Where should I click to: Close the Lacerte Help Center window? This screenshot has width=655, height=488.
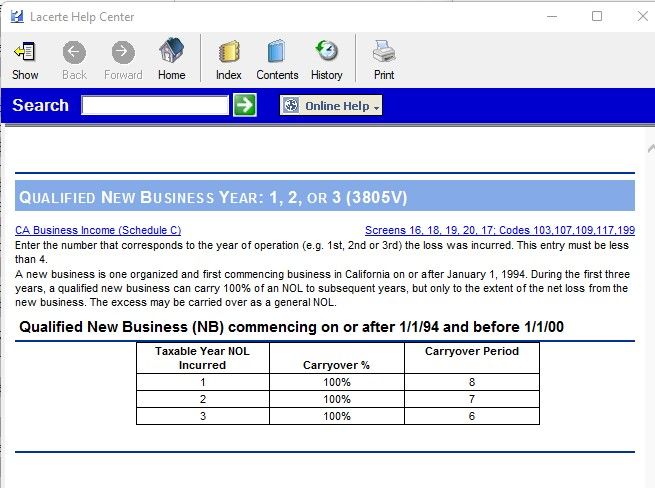(x=642, y=16)
